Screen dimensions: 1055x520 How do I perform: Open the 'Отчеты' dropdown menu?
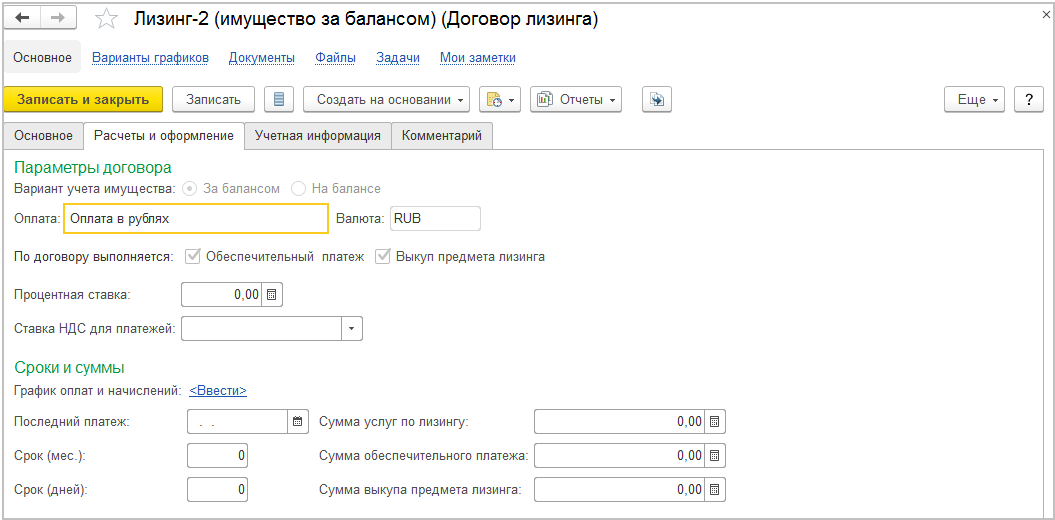tap(575, 99)
